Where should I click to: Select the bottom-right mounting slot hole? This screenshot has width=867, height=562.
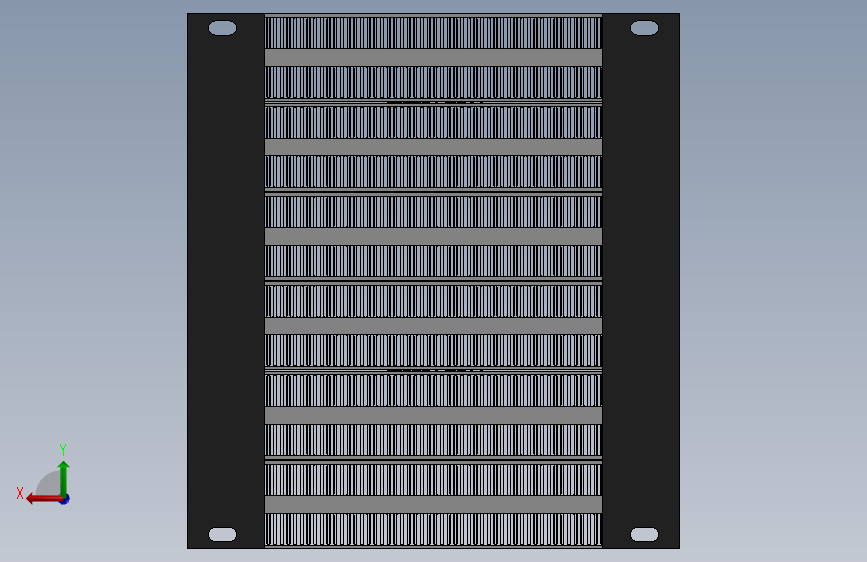click(644, 534)
